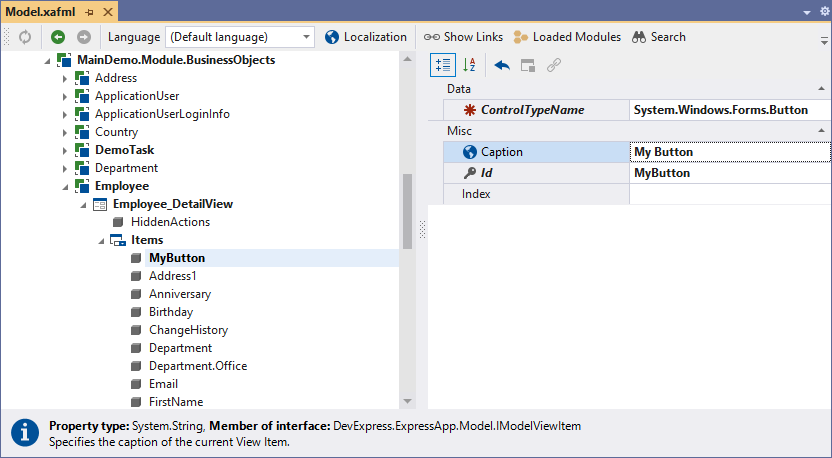Select the FirstName item
Image resolution: width=832 pixels, height=458 pixels.
[x=176, y=402]
